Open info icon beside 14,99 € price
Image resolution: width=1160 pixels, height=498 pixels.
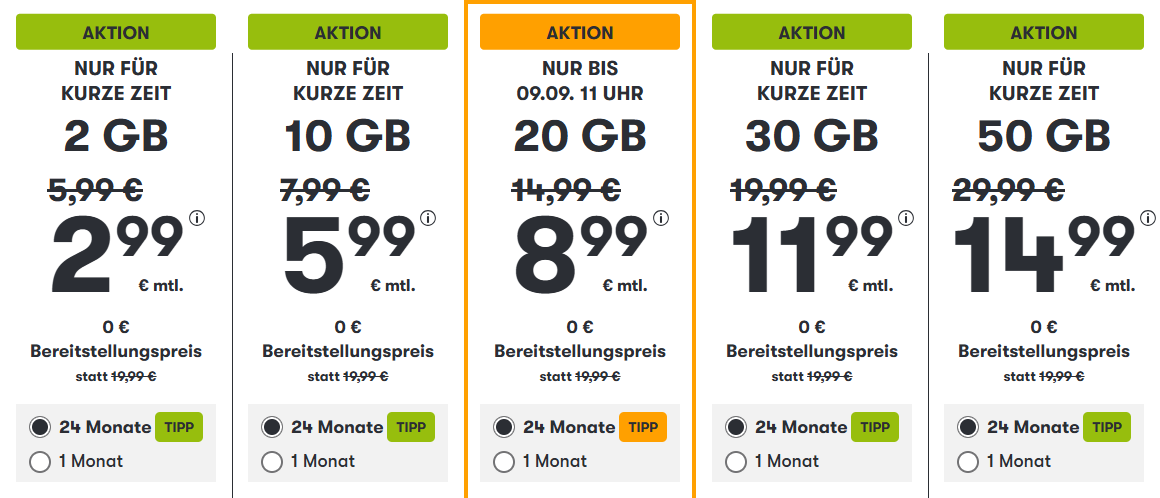point(1147,218)
